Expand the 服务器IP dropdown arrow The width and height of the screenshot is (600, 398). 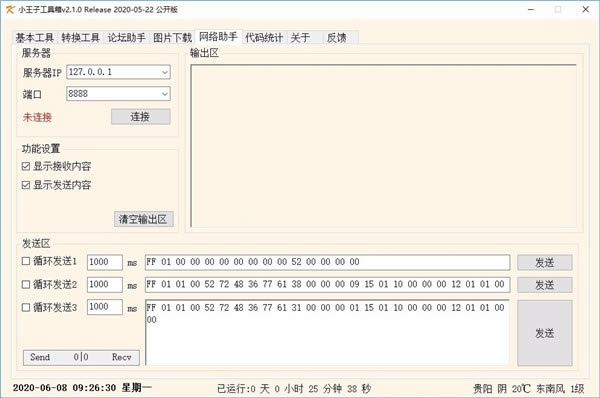pyautogui.click(x=165, y=72)
